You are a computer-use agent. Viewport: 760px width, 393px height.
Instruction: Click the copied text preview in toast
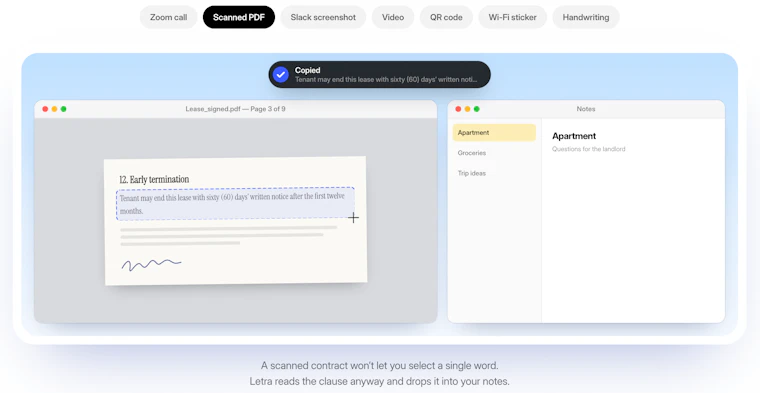386,79
